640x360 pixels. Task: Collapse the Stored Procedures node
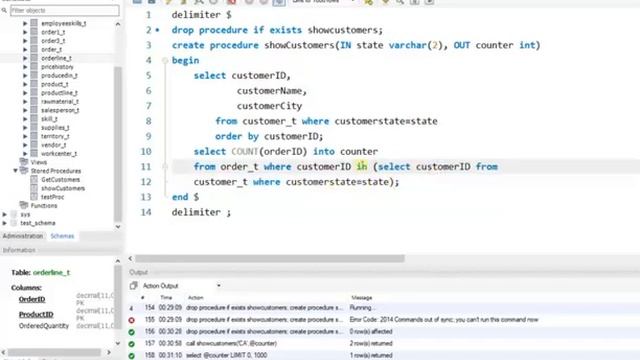[16, 171]
